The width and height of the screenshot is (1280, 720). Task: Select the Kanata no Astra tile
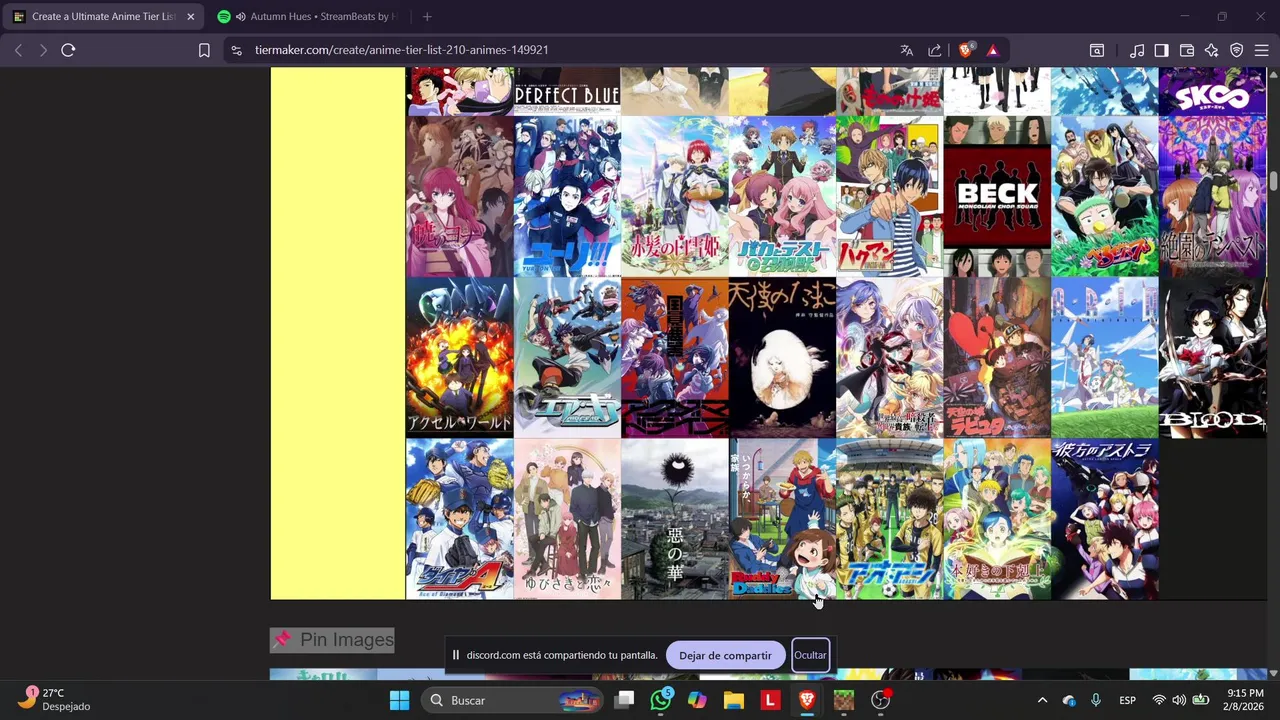click(1105, 519)
